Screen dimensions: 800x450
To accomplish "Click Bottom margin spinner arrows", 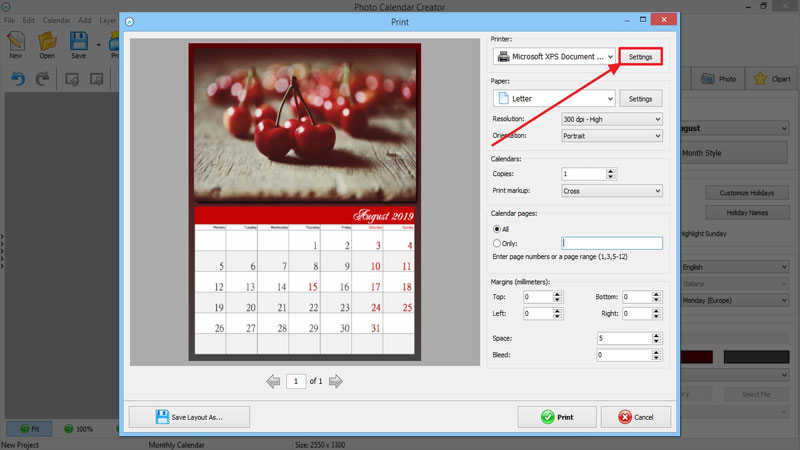I will point(657,297).
